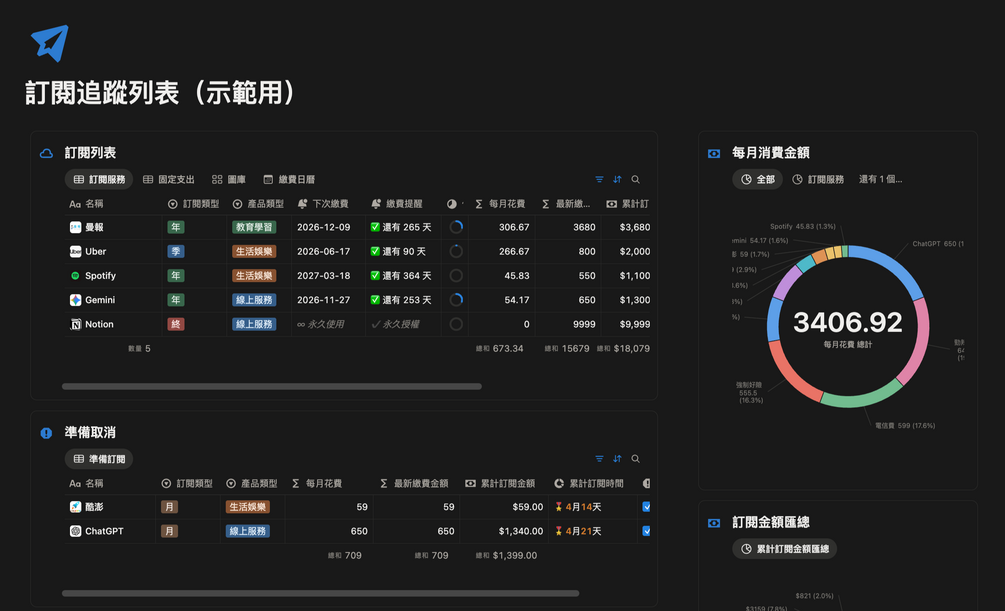The image size is (1005, 611).
Task: Click the paper plane page icon
Action: [49, 43]
